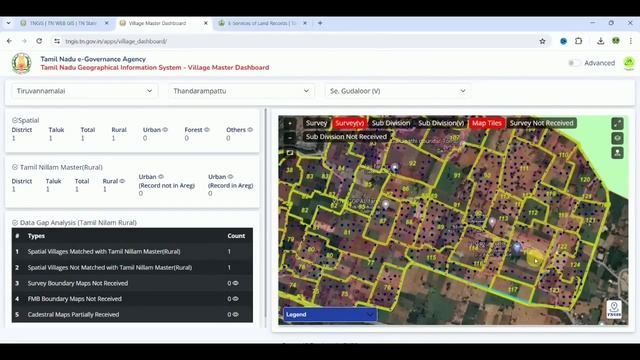The image size is (640, 360).
Task: Open the Tiruvannamalai district dropdown
Action: point(84,91)
